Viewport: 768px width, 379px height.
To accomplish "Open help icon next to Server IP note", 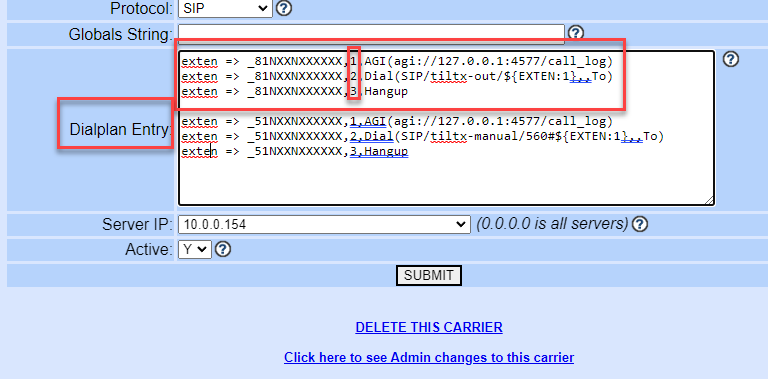I will tap(640, 224).
